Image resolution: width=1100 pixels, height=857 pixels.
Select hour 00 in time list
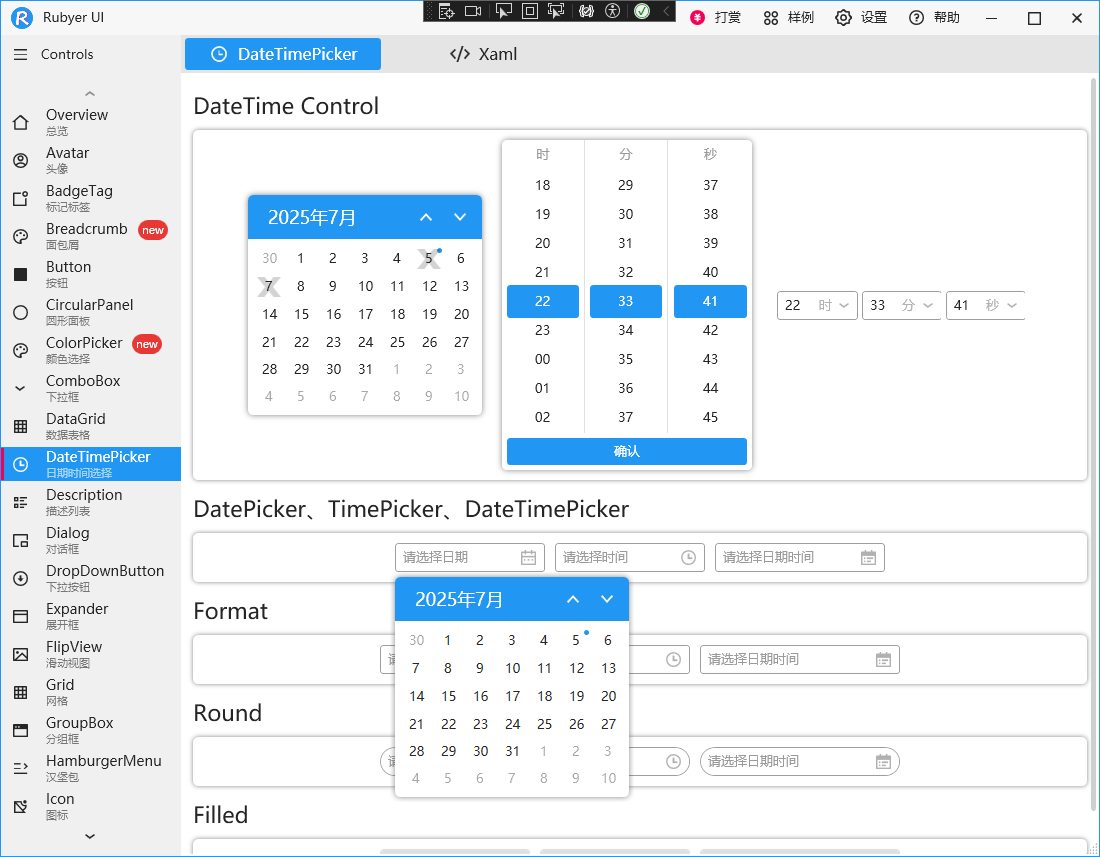[x=542, y=359]
